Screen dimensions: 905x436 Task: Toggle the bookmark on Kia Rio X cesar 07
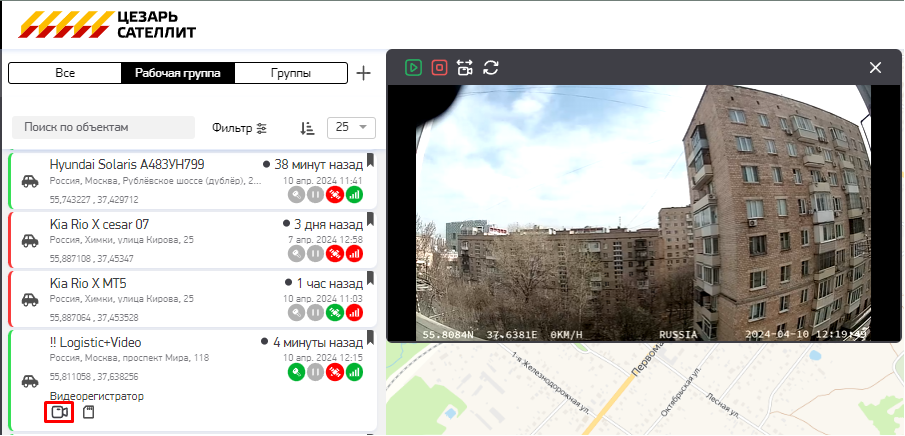click(371, 219)
